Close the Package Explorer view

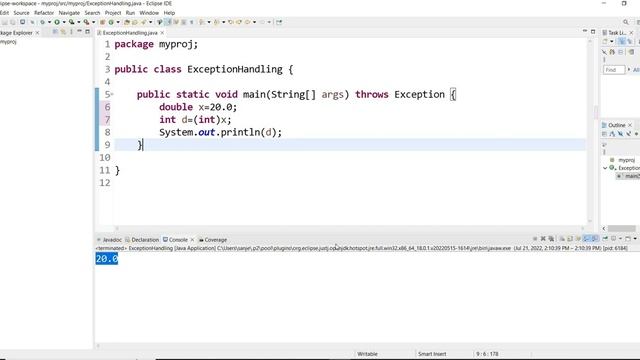(38, 33)
